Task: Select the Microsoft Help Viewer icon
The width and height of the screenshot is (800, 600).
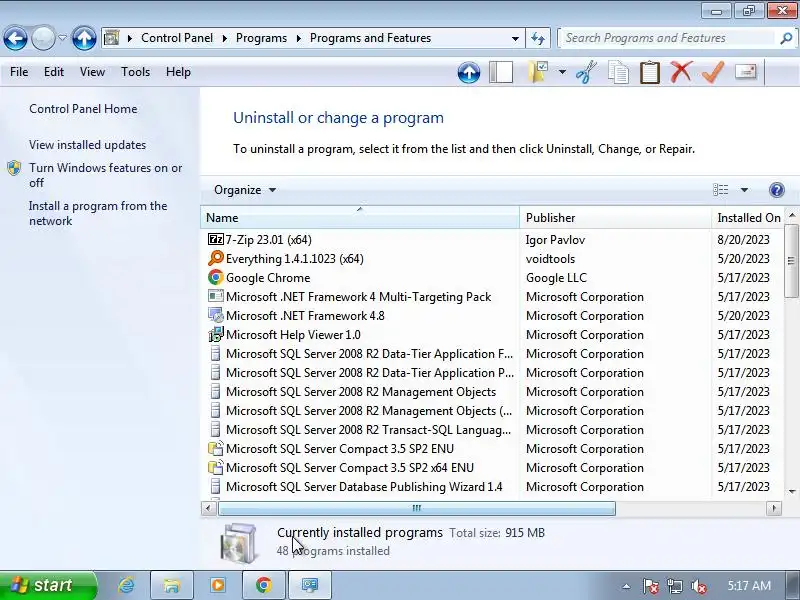Action: pos(215,335)
